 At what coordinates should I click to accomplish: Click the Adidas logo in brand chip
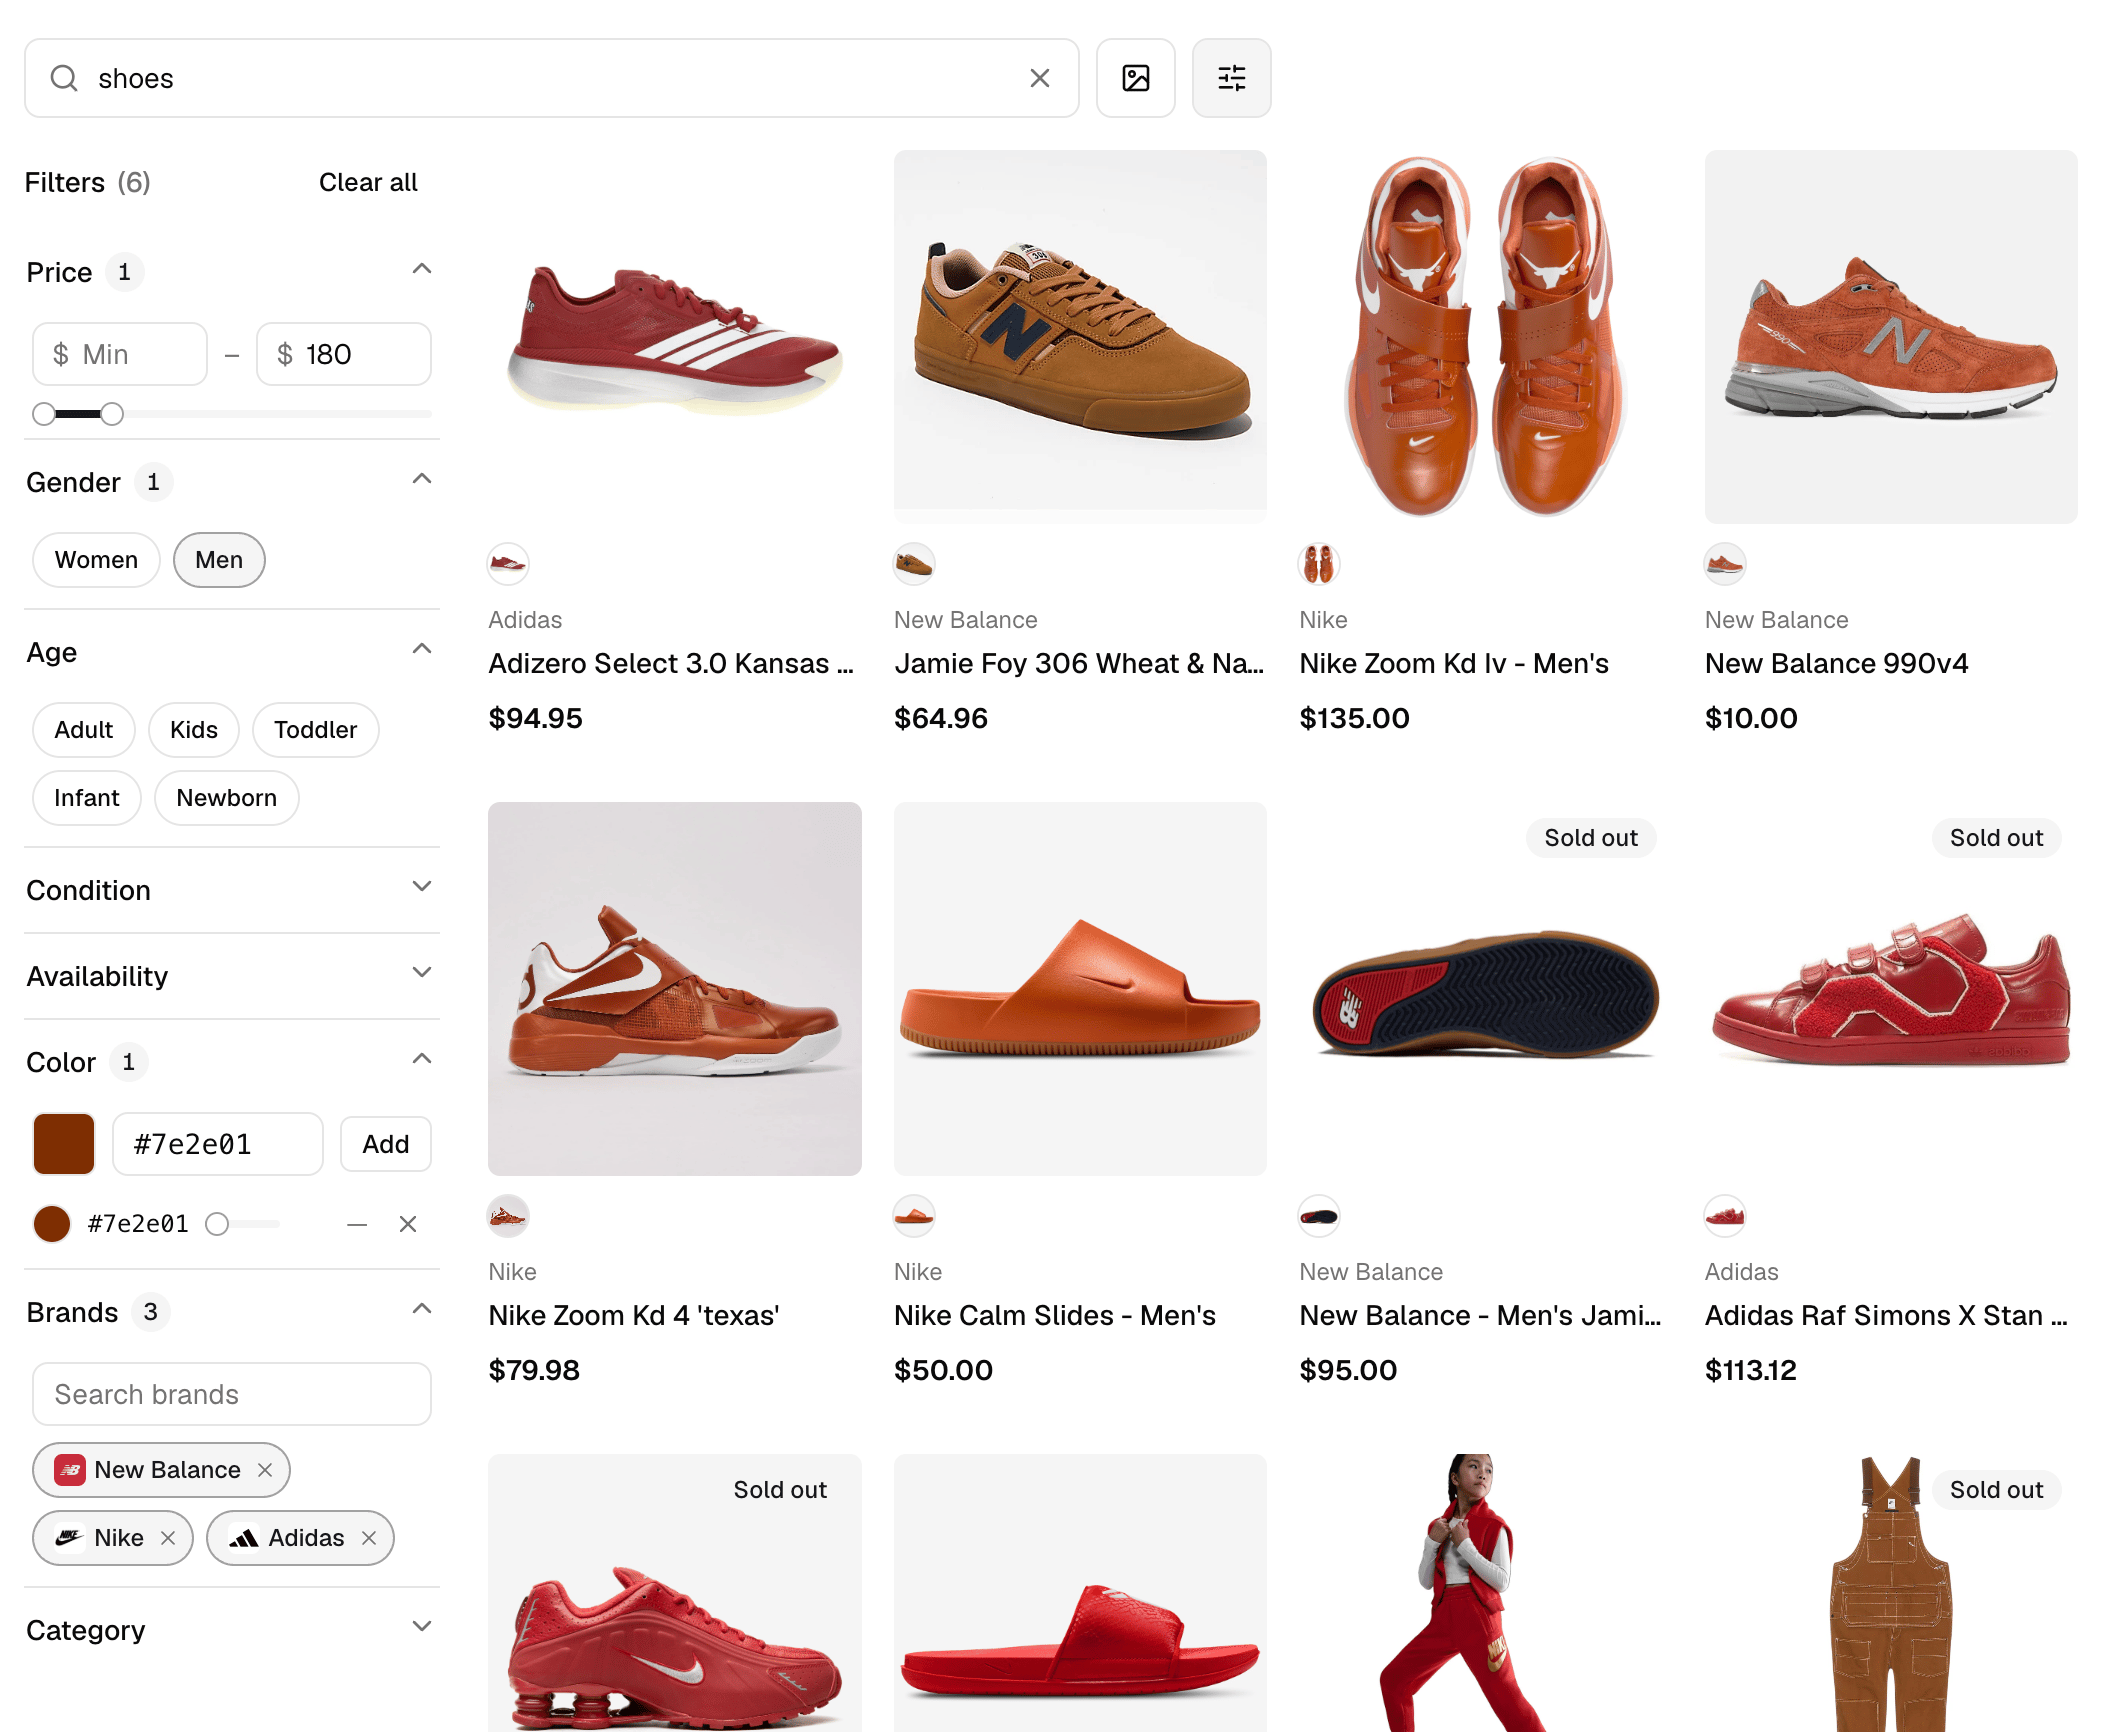[244, 1538]
